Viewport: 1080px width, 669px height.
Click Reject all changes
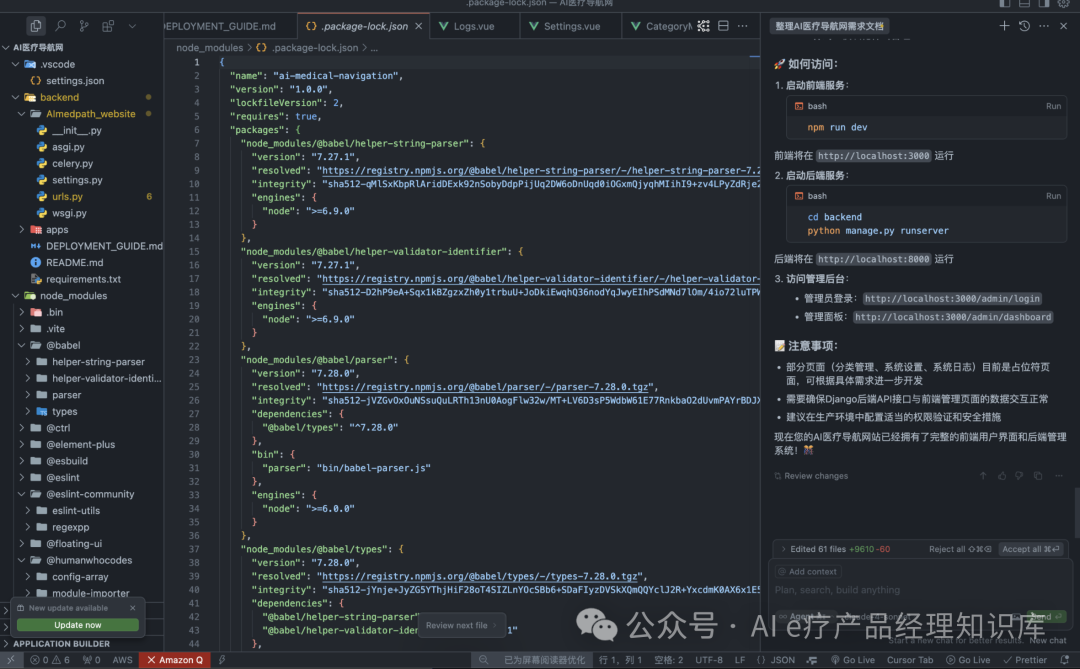coord(959,549)
